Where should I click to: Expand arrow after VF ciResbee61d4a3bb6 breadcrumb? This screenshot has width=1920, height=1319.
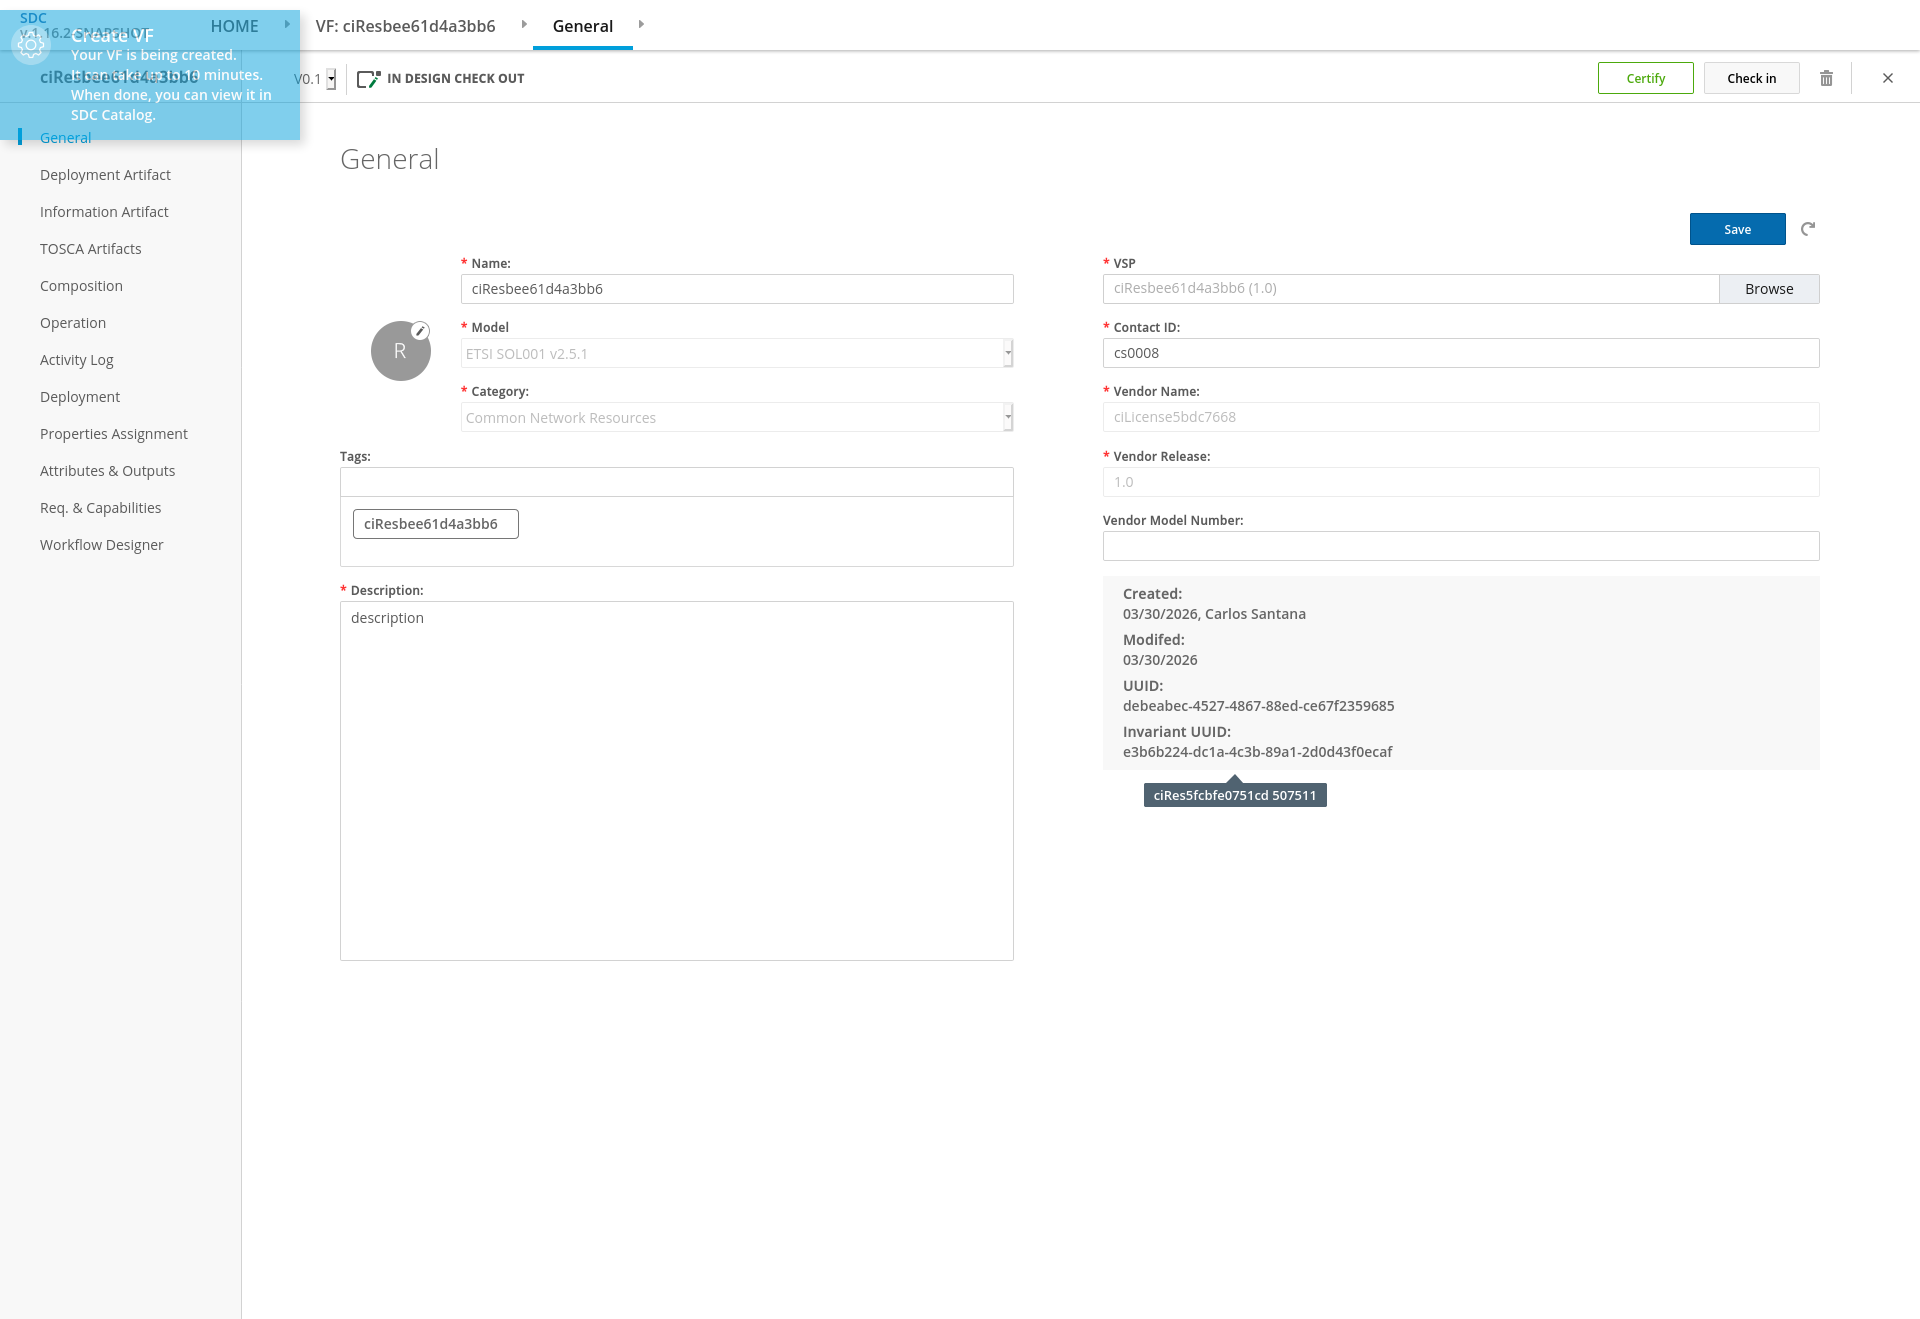(524, 25)
